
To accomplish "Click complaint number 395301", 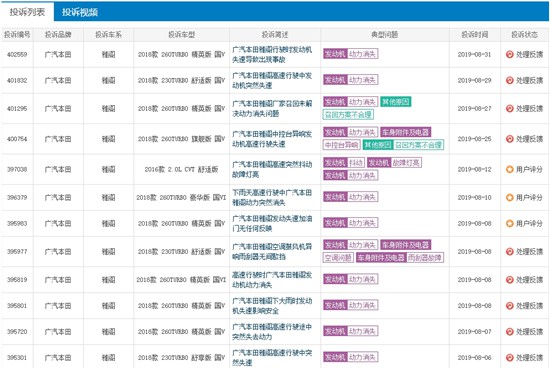I will (x=17, y=357).
